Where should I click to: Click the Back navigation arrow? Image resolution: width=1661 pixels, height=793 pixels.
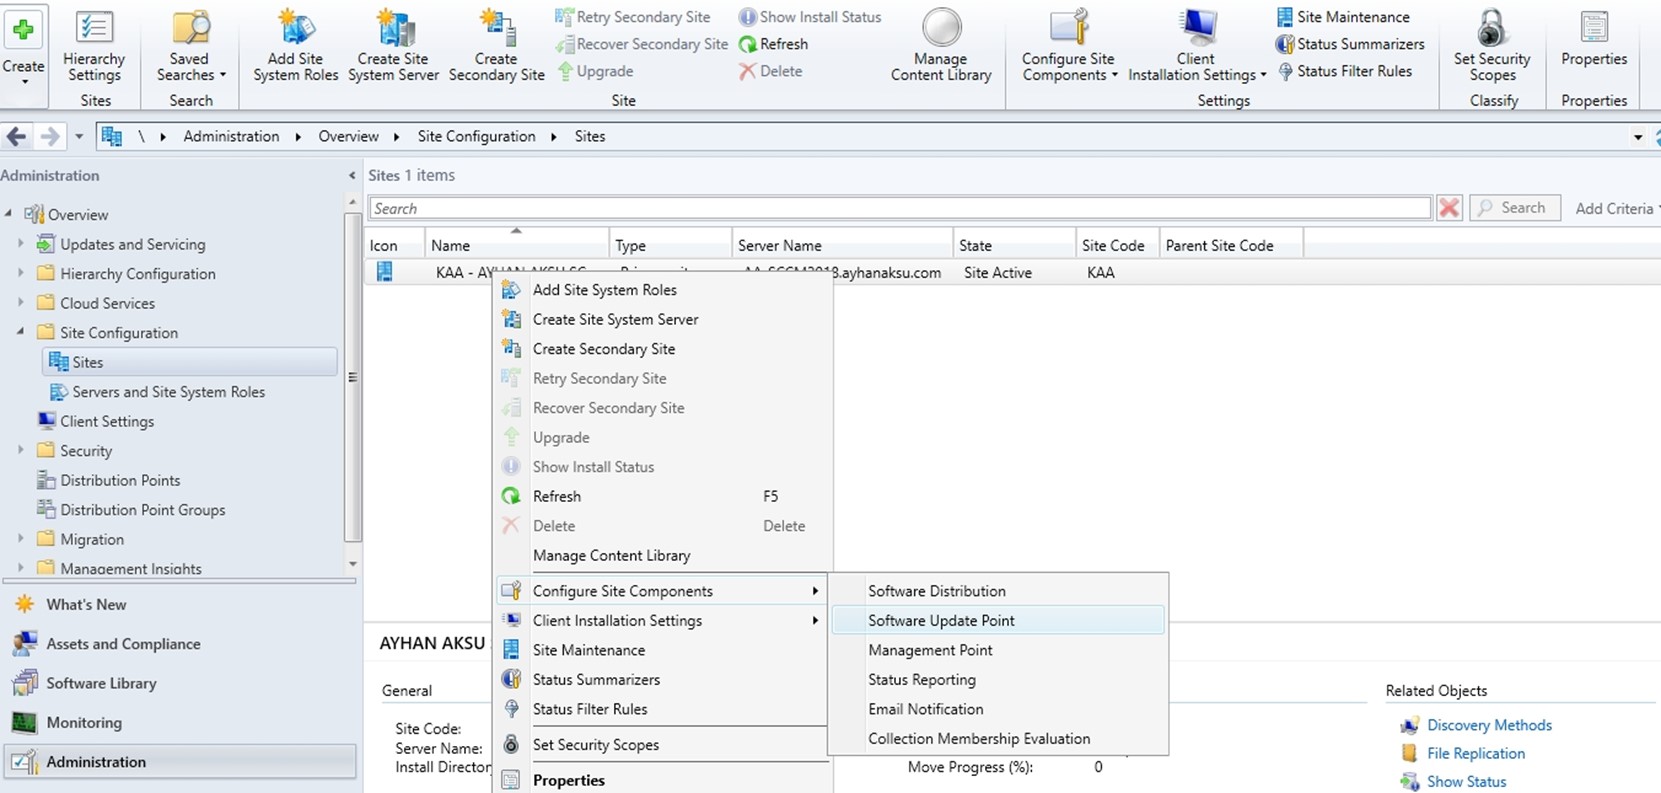[x=16, y=137]
